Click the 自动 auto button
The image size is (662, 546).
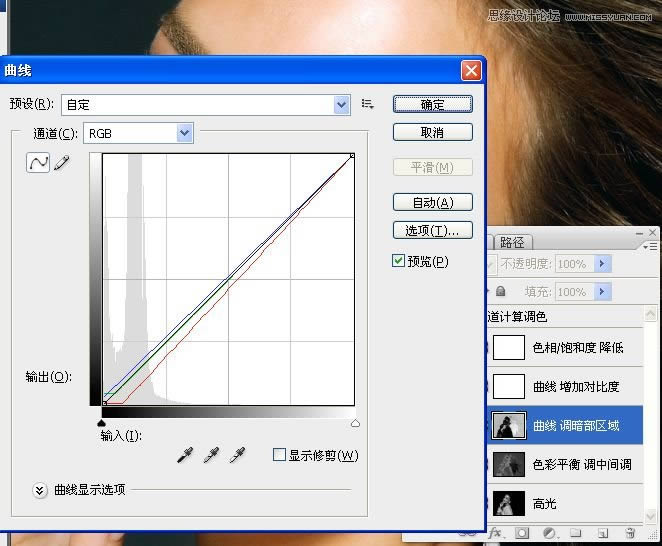coord(432,202)
